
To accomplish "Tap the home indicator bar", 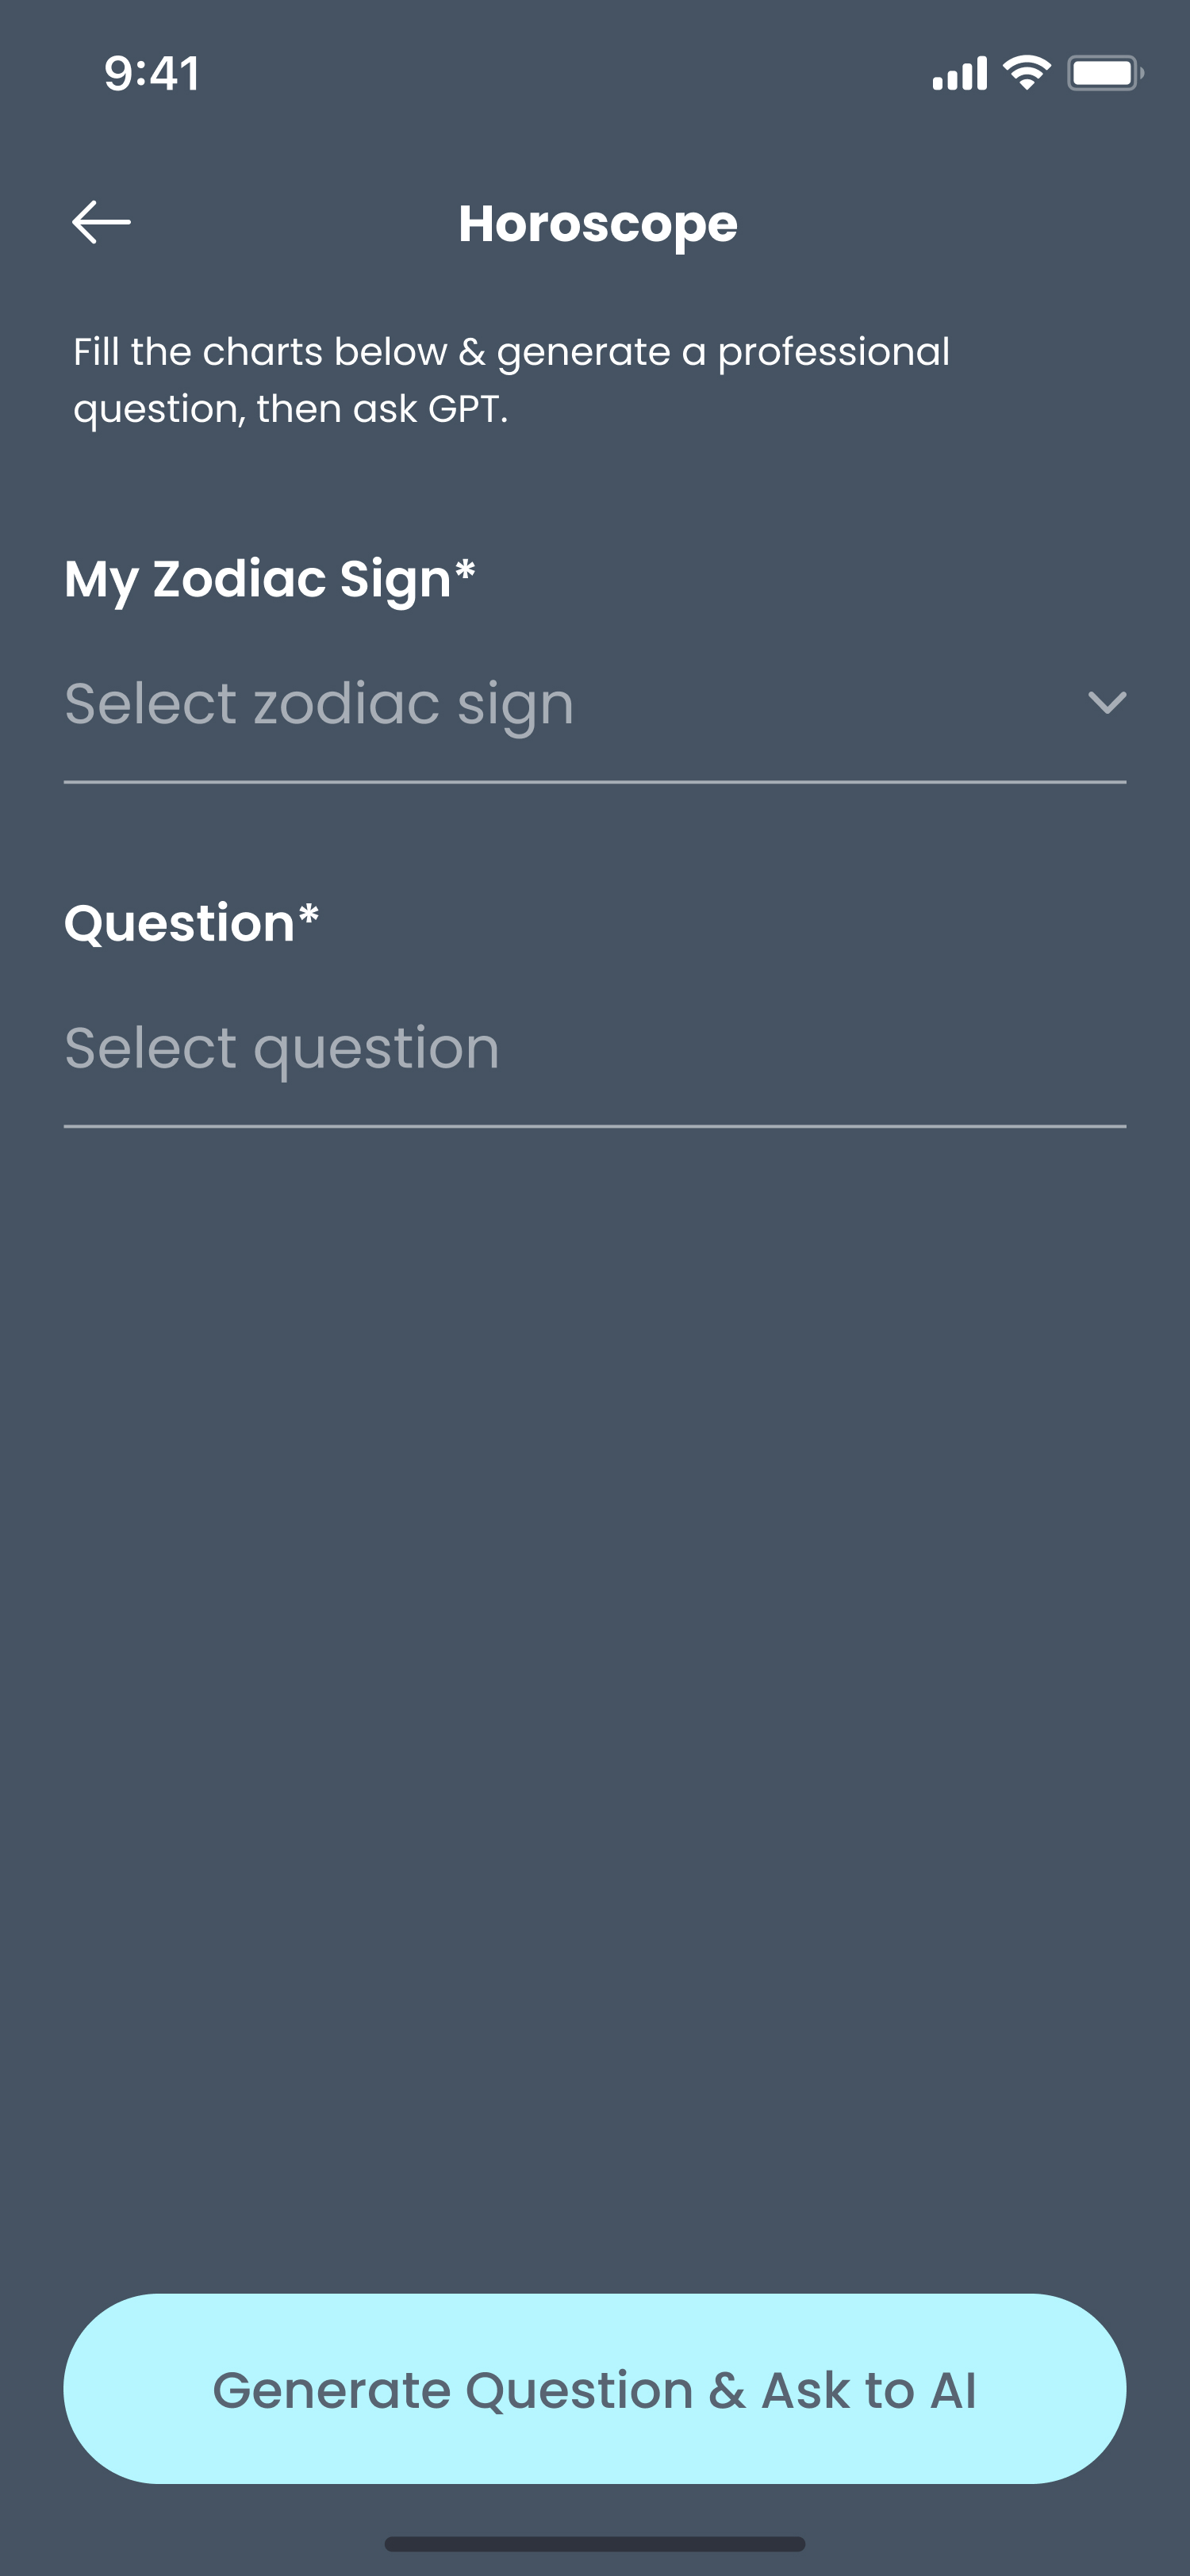I will (594, 2543).
